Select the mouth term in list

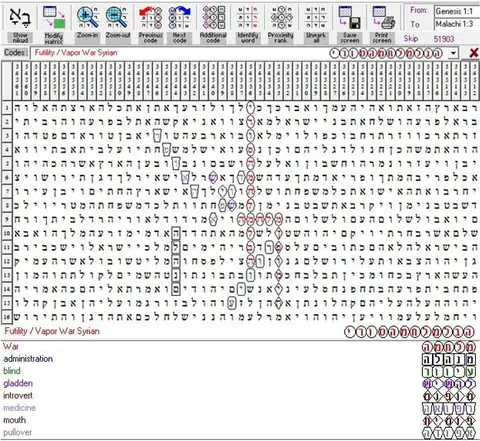(x=14, y=420)
